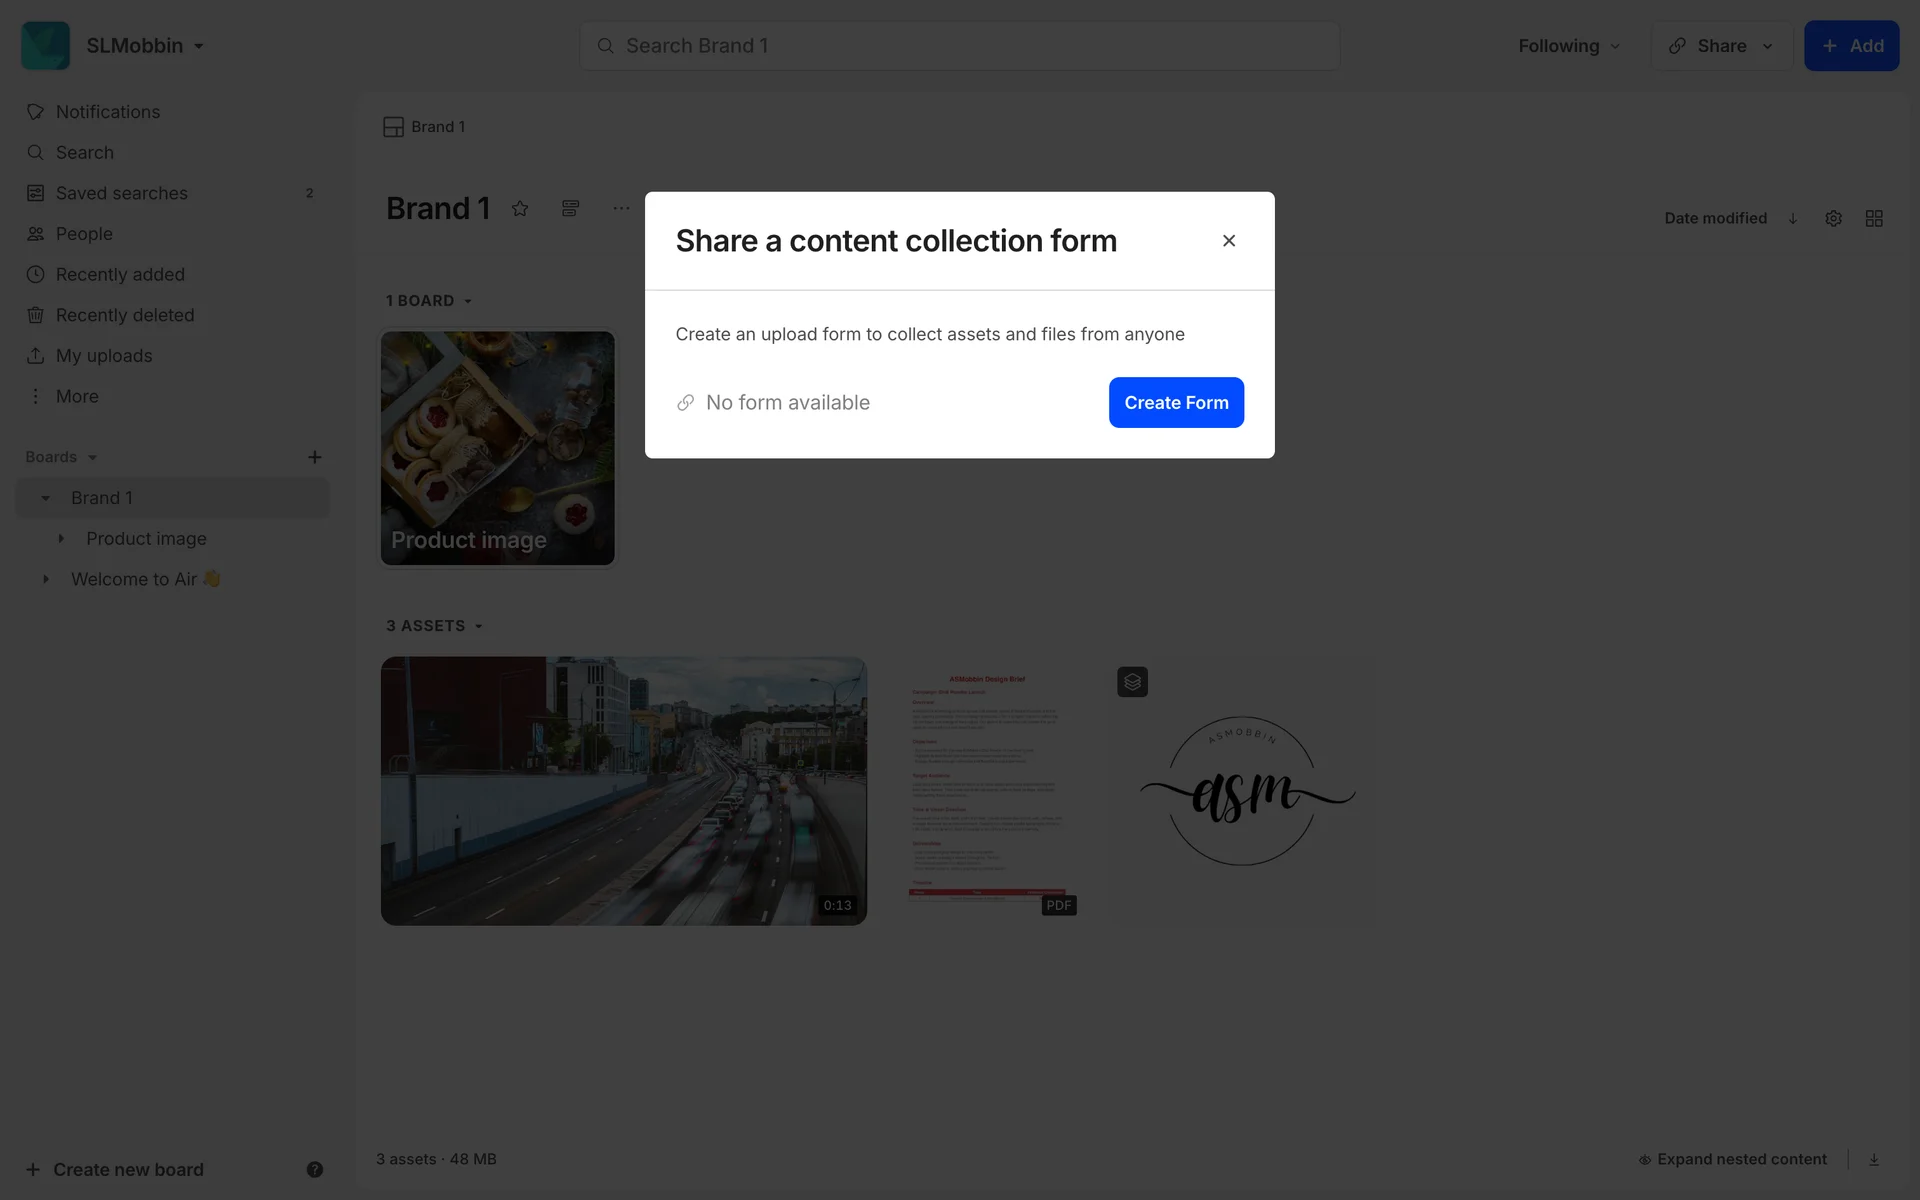Click the download icon in the footer
1920x1200 pixels.
tap(1874, 1159)
